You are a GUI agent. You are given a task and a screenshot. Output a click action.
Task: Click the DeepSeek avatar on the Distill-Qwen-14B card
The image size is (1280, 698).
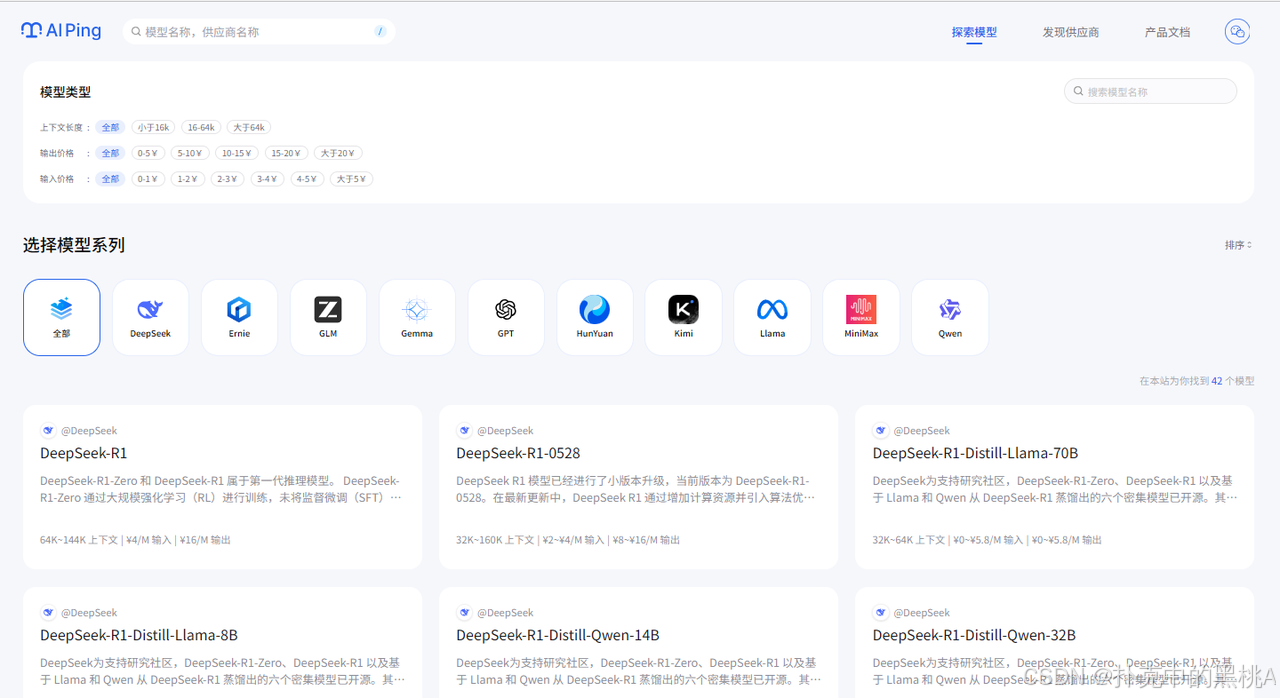coord(464,613)
